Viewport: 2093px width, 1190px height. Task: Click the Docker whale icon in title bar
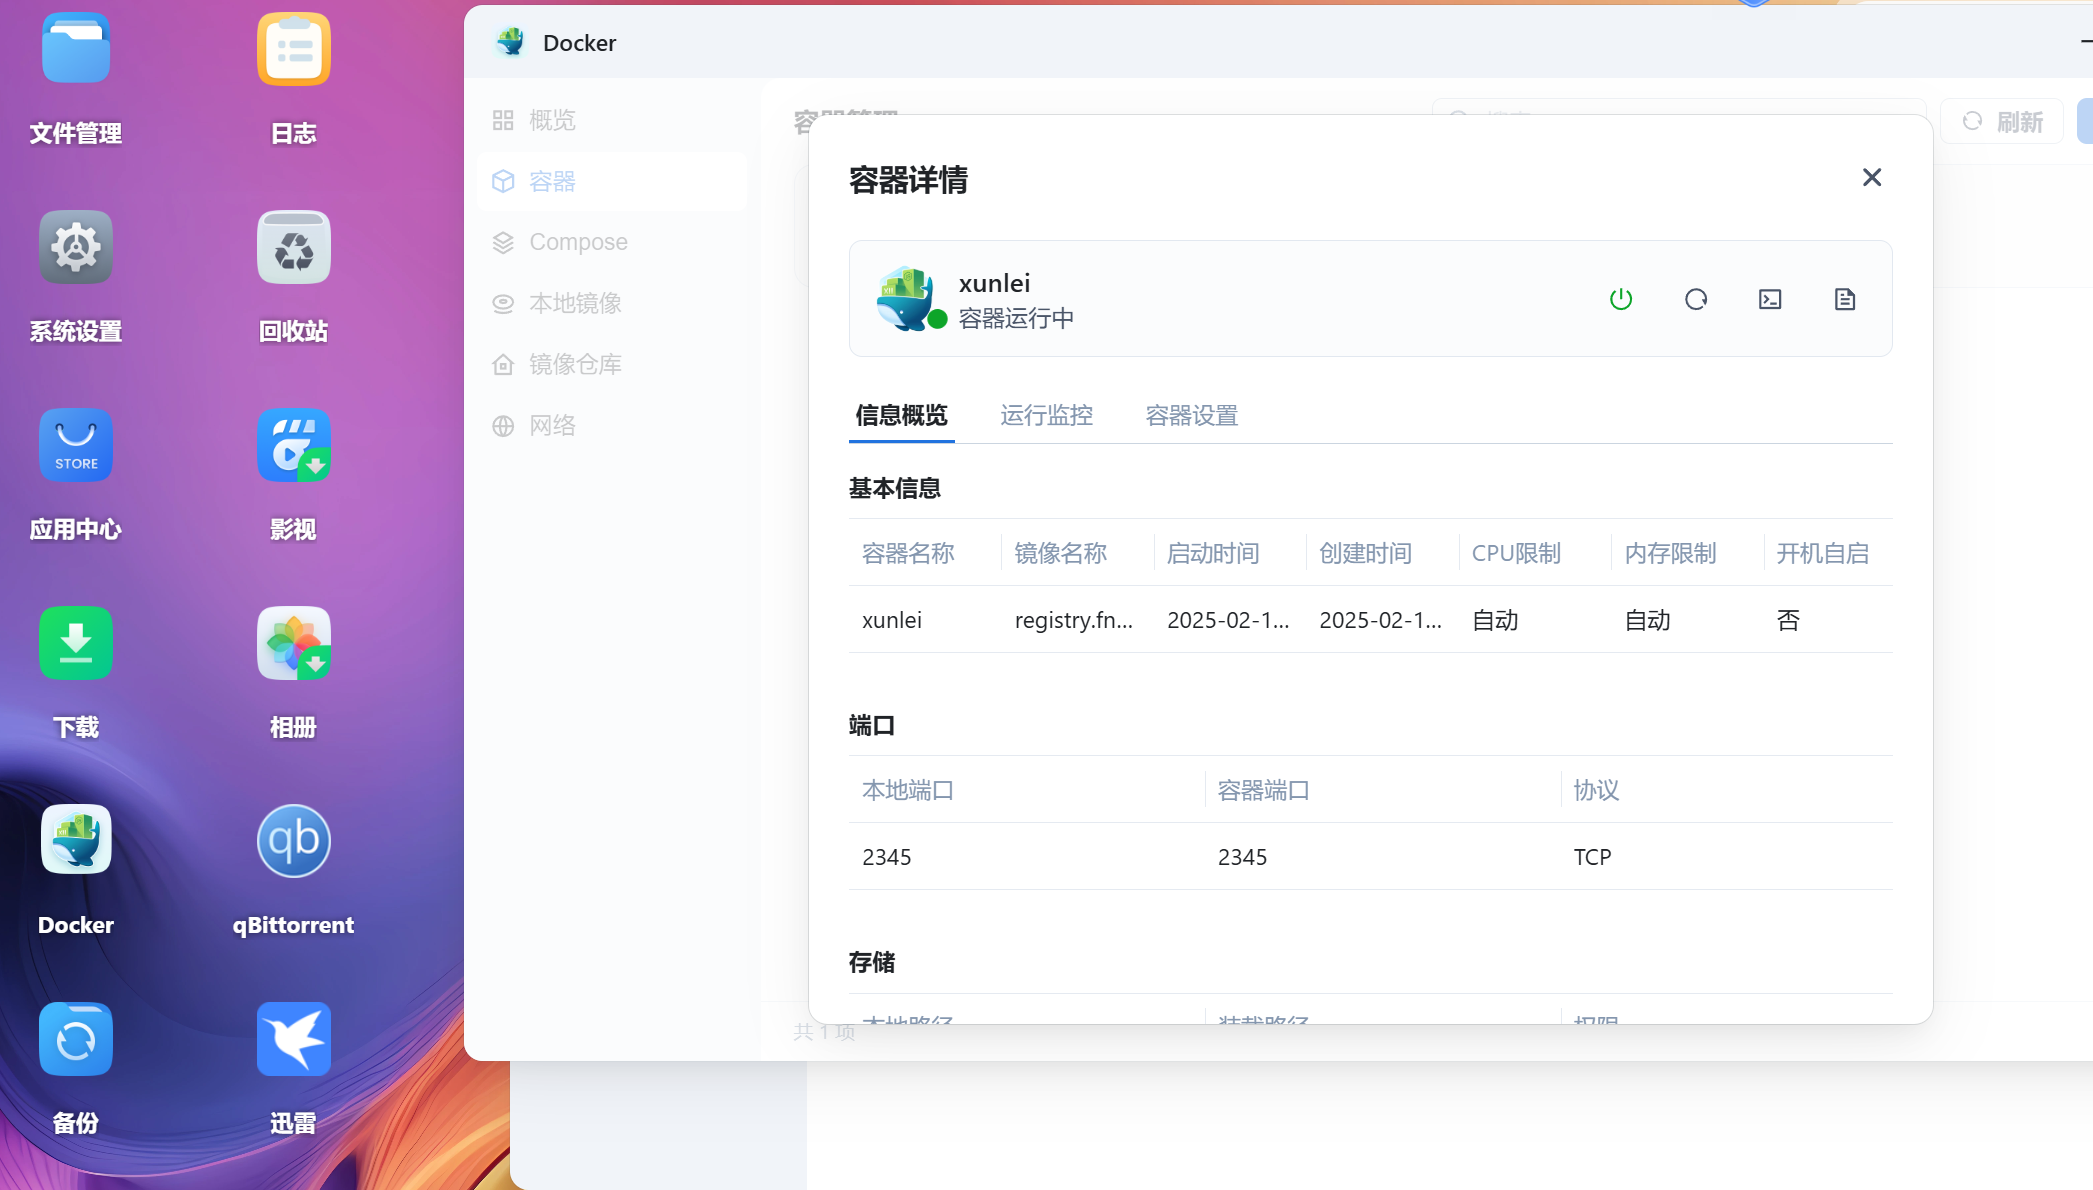(511, 42)
